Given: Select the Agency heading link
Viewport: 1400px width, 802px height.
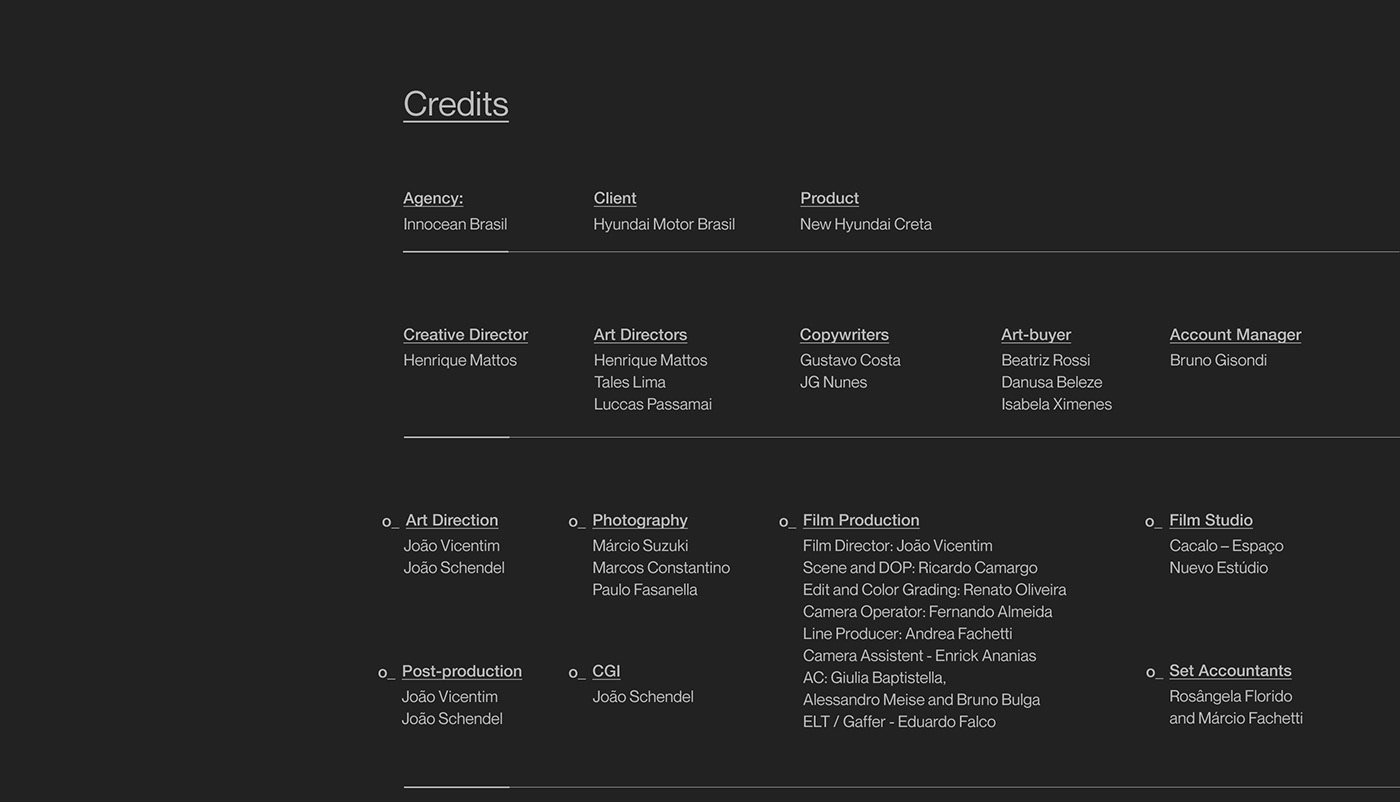Looking at the screenshot, I should point(432,198).
